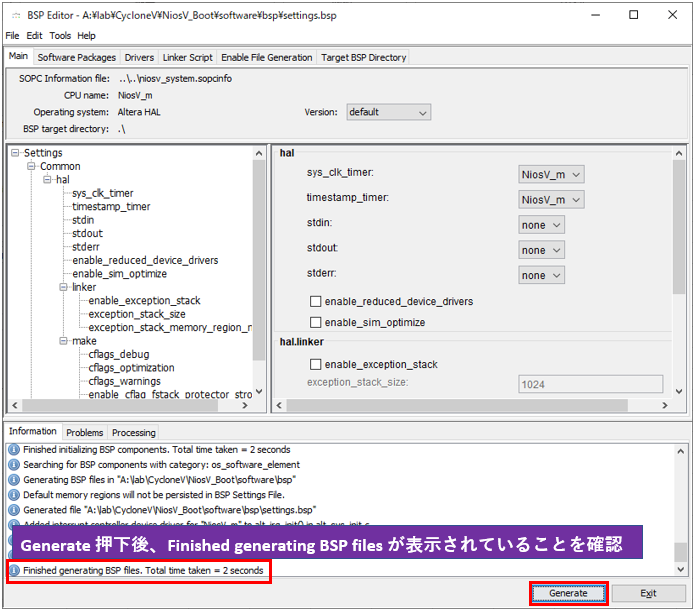Click the exception_stack_size input field
The image size is (695, 610).
590,384
